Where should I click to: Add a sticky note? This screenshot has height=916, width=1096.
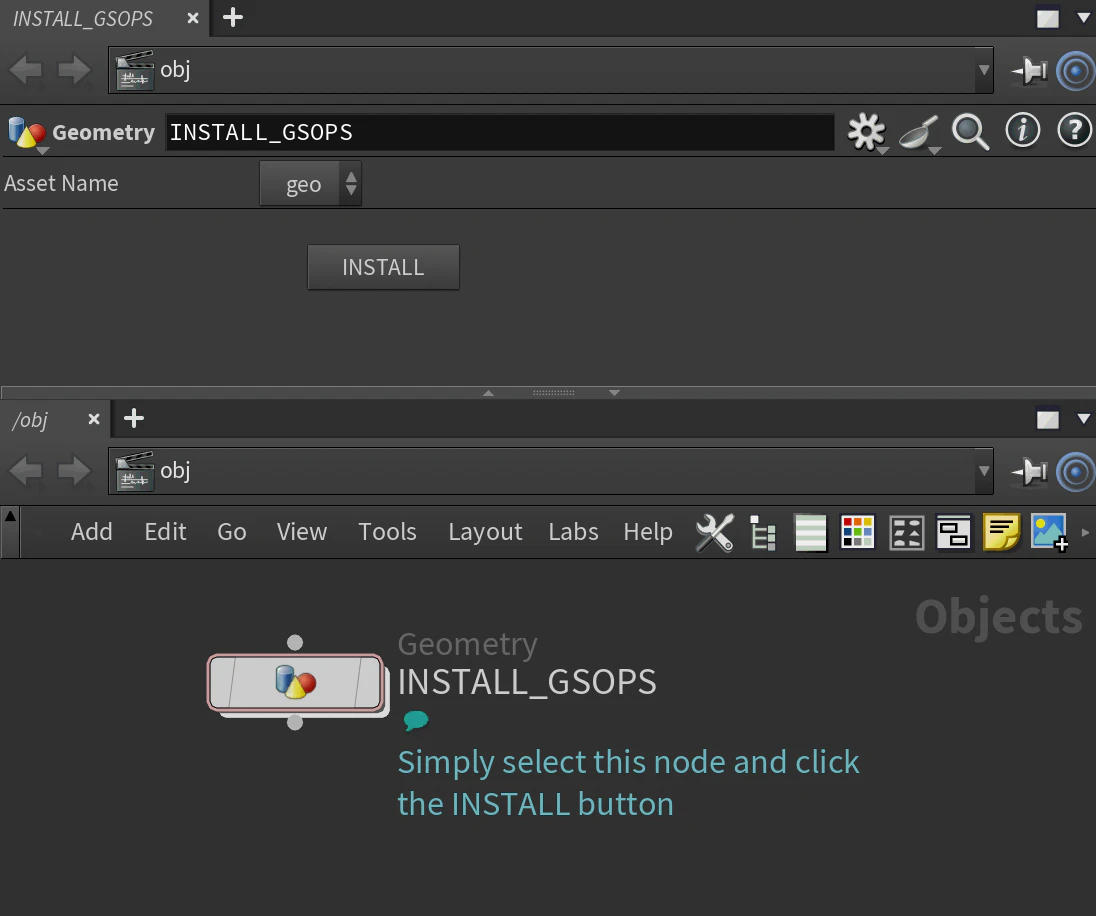click(1002, 533)
